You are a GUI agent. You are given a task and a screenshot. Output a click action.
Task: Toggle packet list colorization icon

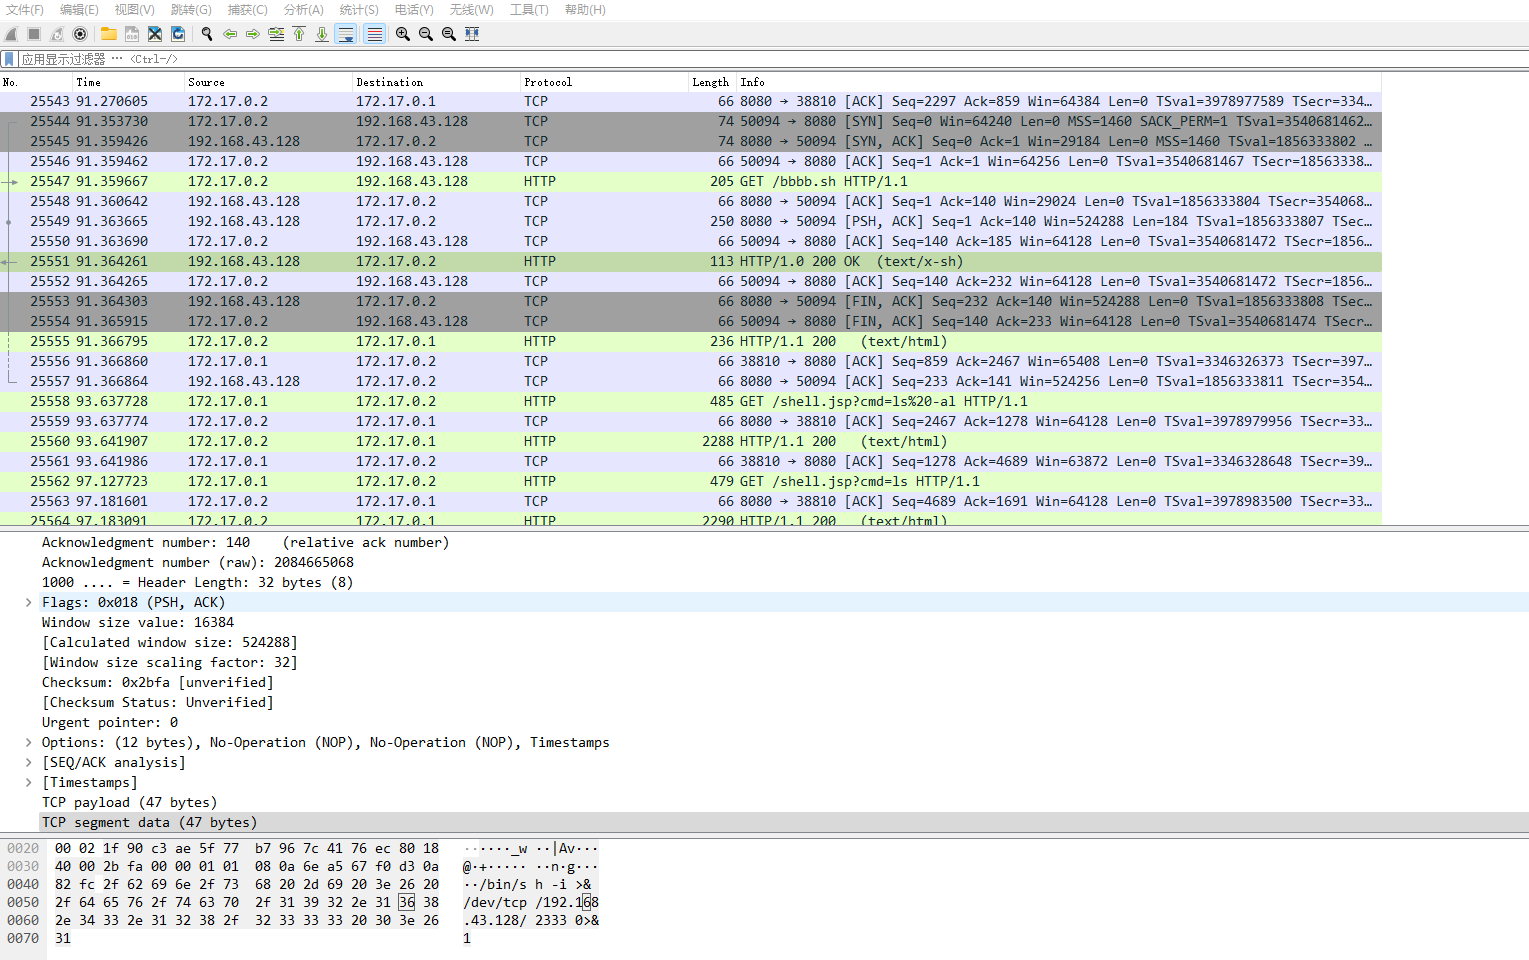(x=374, y=34)
